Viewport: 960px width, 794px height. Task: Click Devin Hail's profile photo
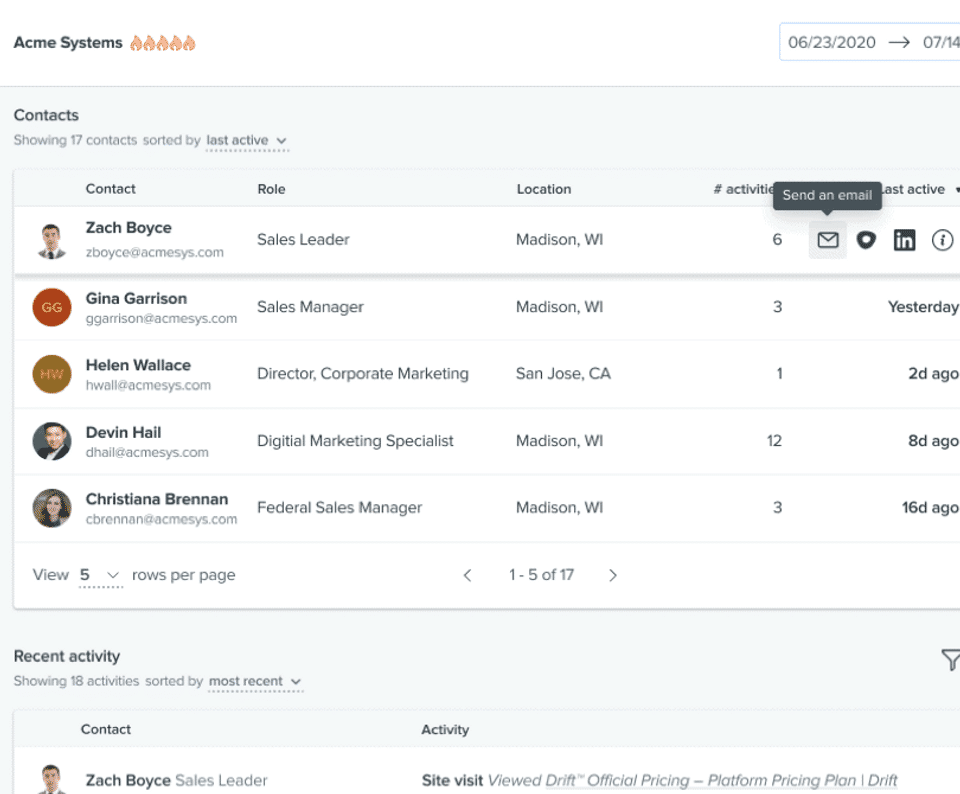pyautogui.click(x=51, y=441)
